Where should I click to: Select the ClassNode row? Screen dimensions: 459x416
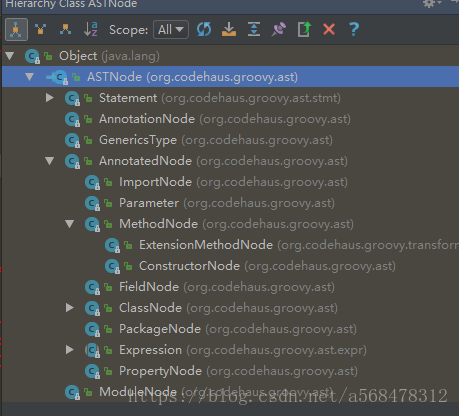[x=230, y=308]
